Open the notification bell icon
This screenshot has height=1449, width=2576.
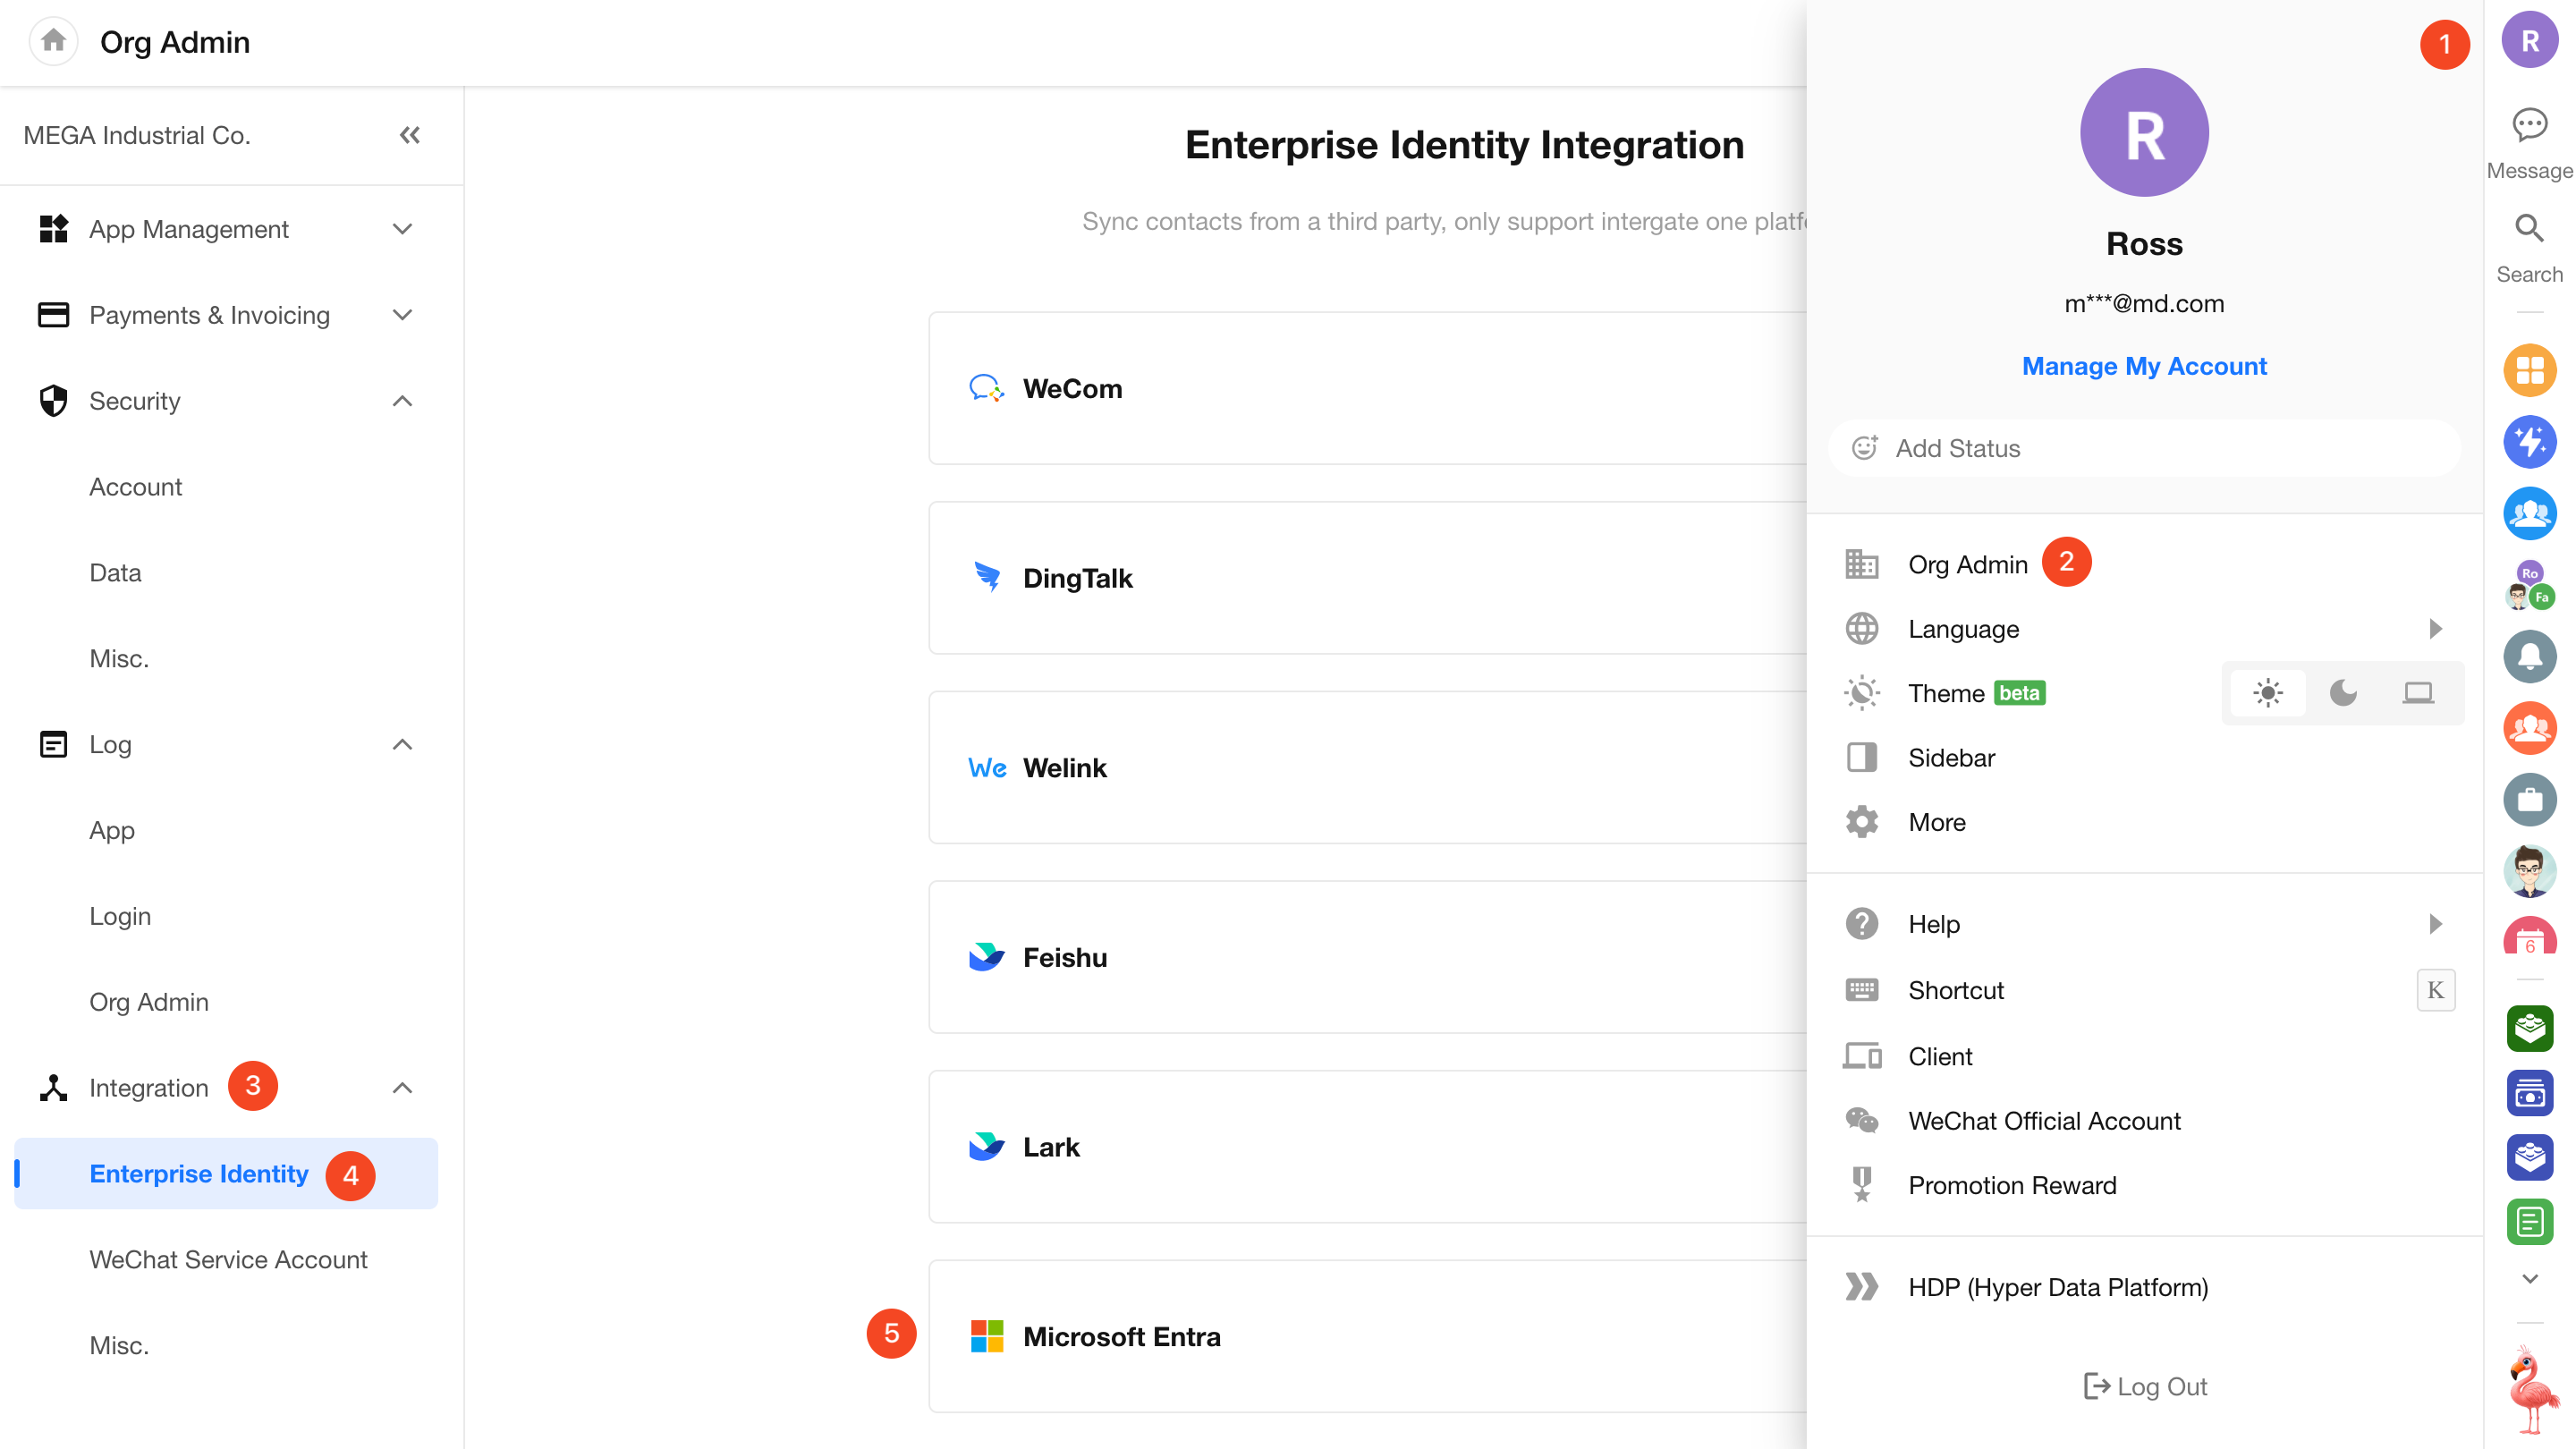click(x=2529, y=656)
